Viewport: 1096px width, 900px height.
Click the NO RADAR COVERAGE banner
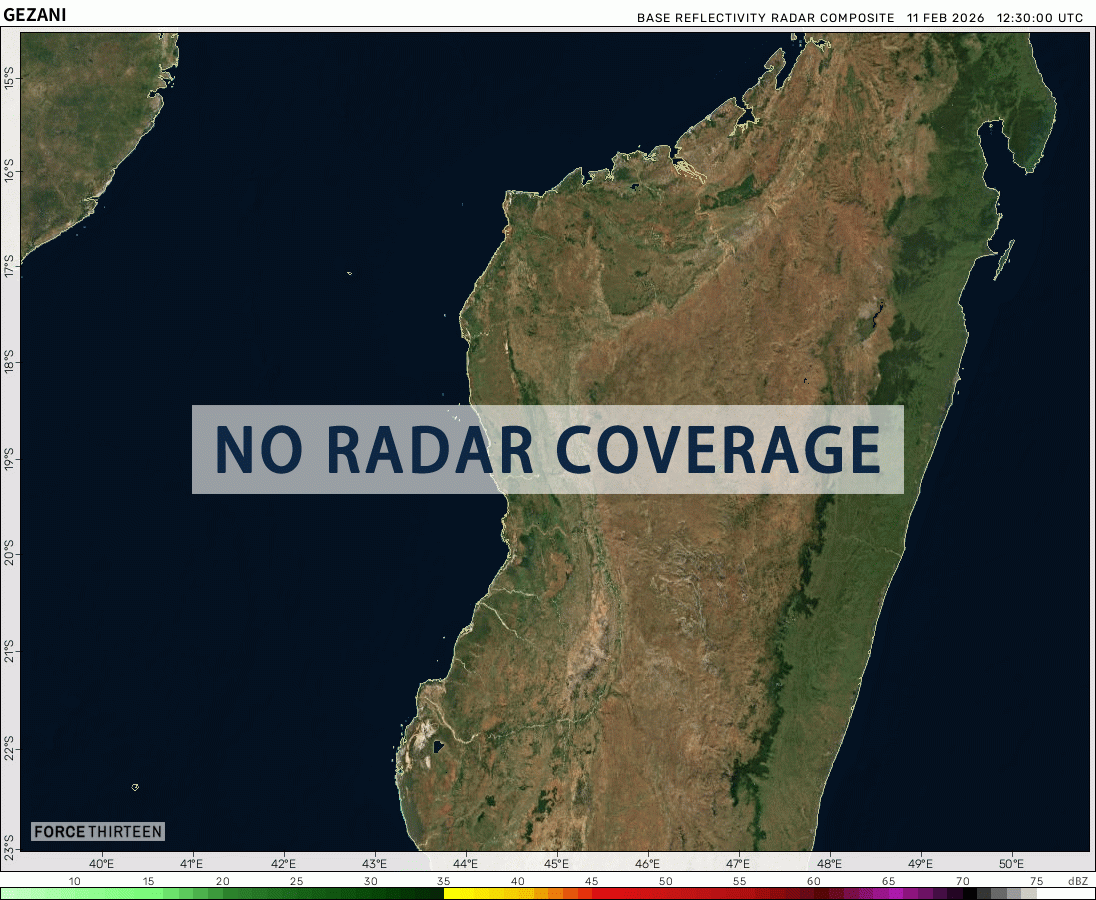[547, 449]
